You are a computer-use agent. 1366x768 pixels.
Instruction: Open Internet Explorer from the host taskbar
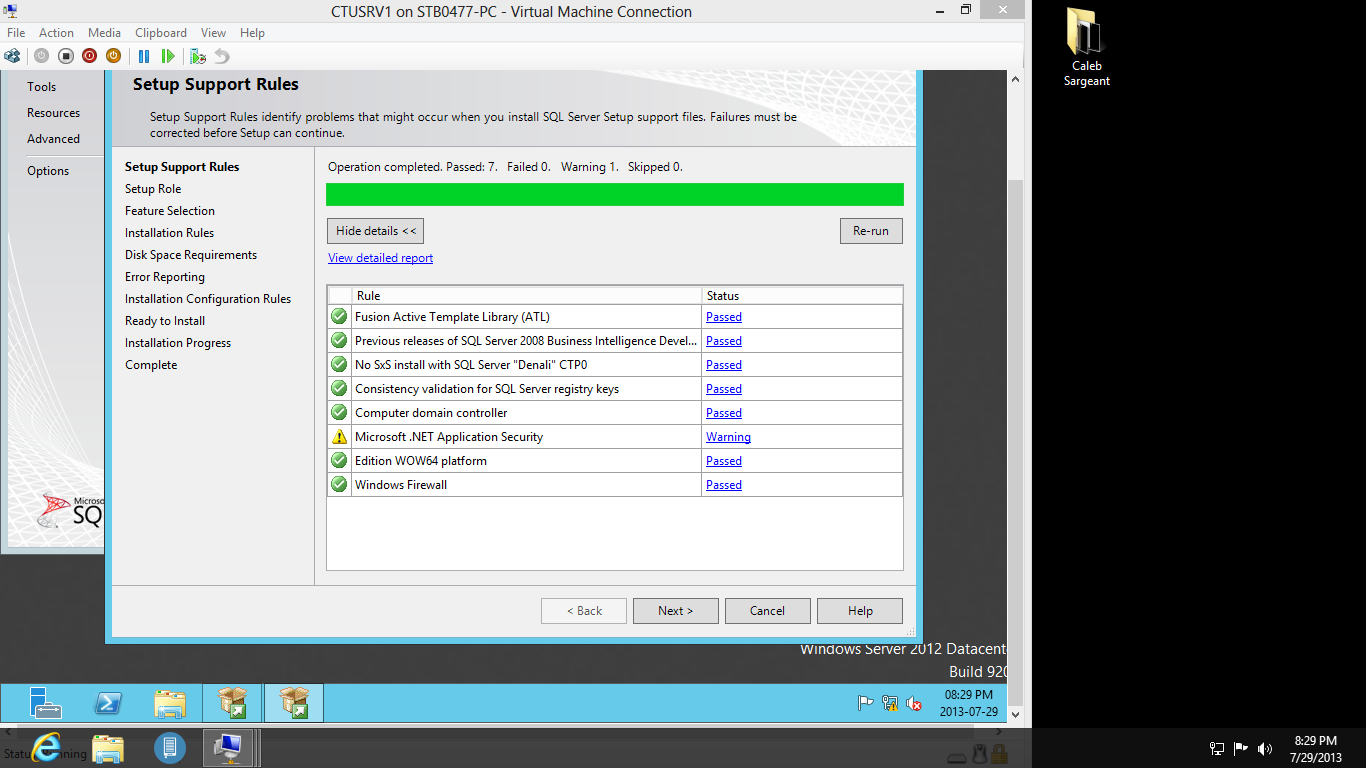click(x=46, y=747)
